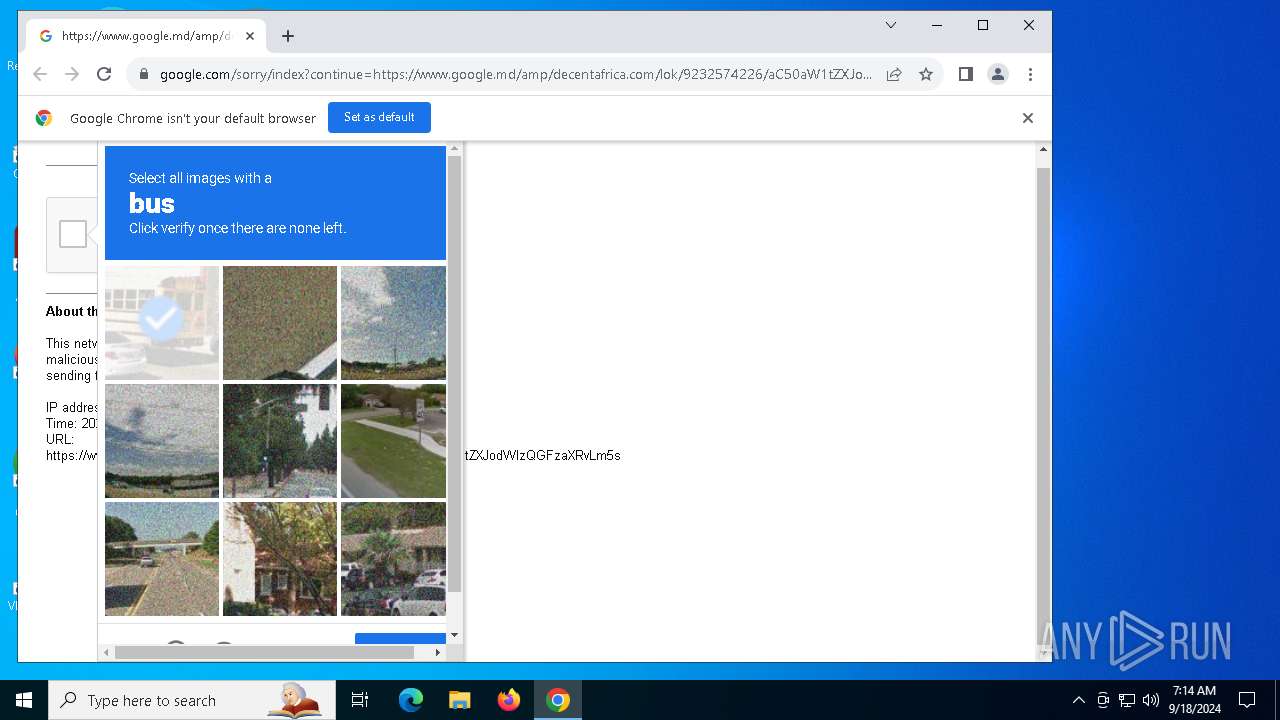The image size is (1280, 720).
Task: Select the cloudy sky horizon tile
Action: click(x=162, y=440)
